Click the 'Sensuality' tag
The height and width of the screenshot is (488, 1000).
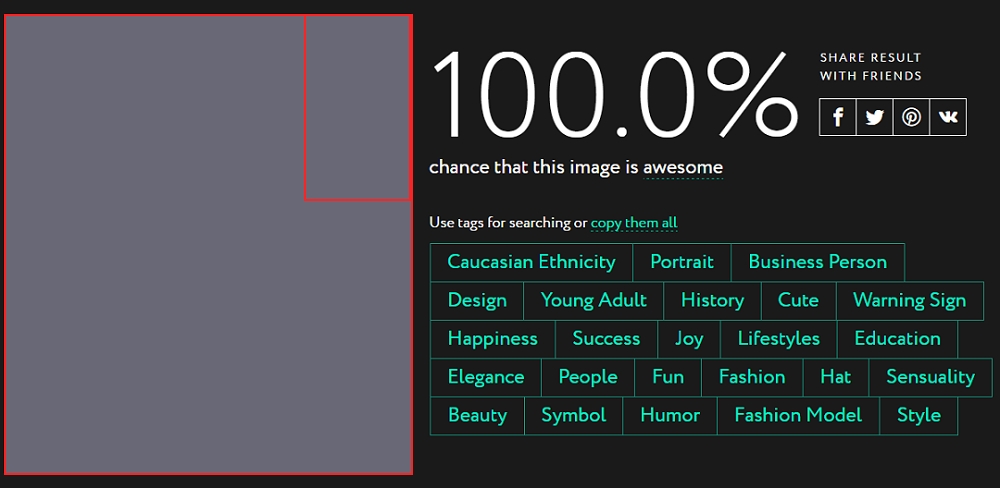(930, 377)
